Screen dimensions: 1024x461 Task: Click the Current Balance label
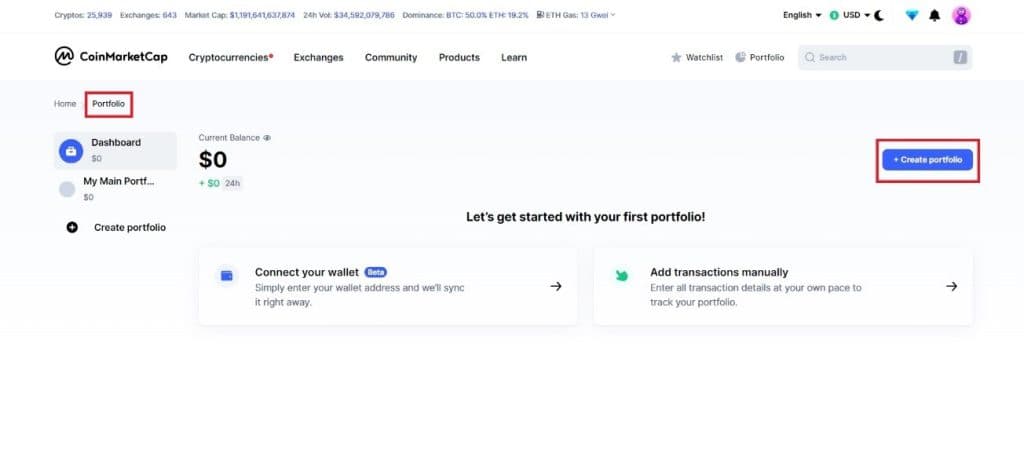(x=229, y=138)
